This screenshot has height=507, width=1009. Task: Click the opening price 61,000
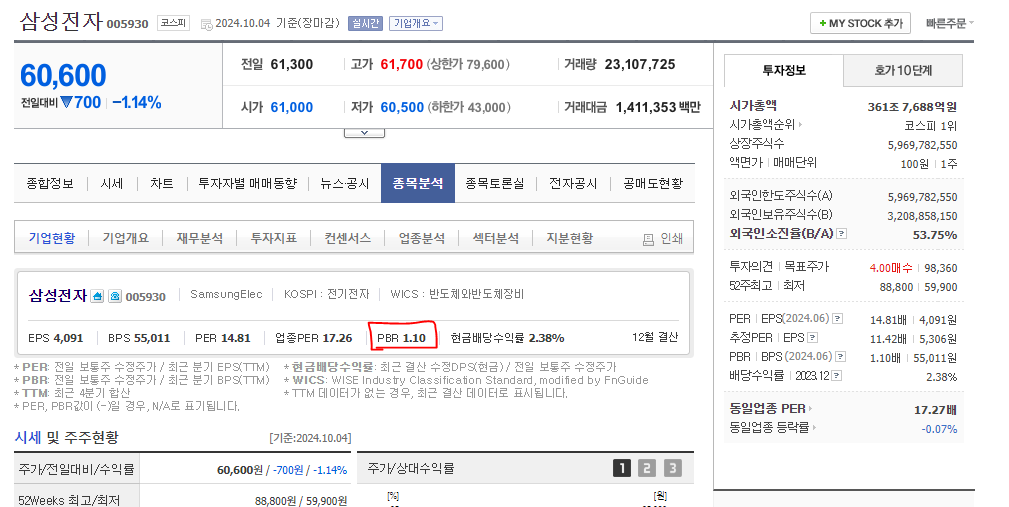click(292, 107)
